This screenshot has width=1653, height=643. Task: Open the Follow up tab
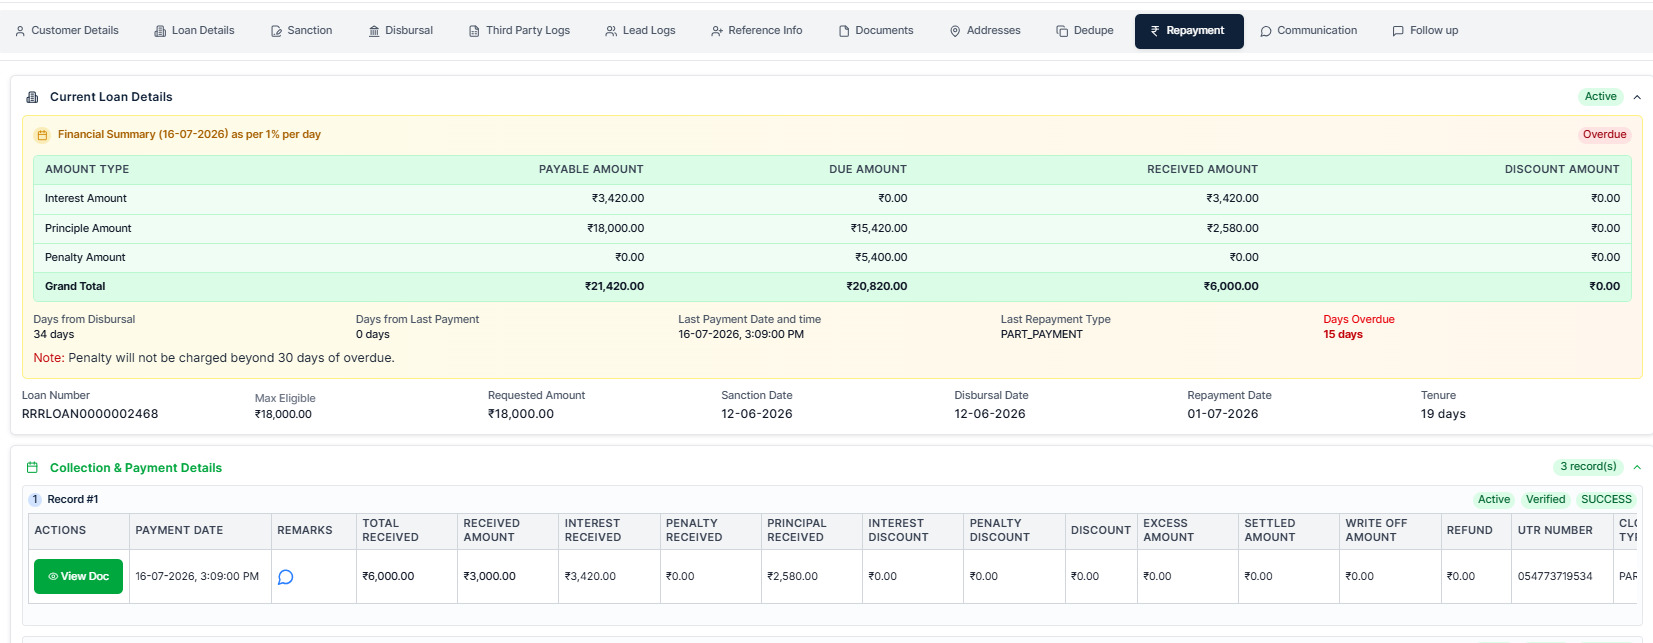1425,31
